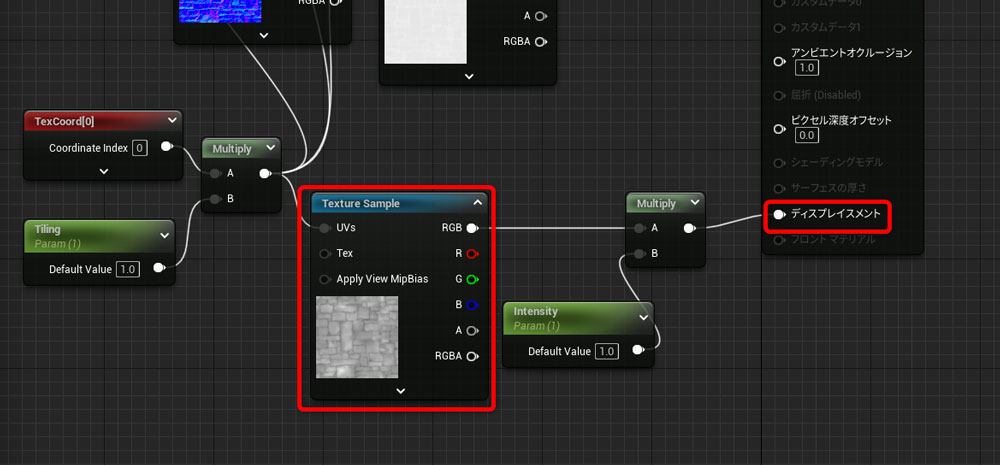Edit the ピクセル深度オフセット 0.0 value

[x=807, y=135]
